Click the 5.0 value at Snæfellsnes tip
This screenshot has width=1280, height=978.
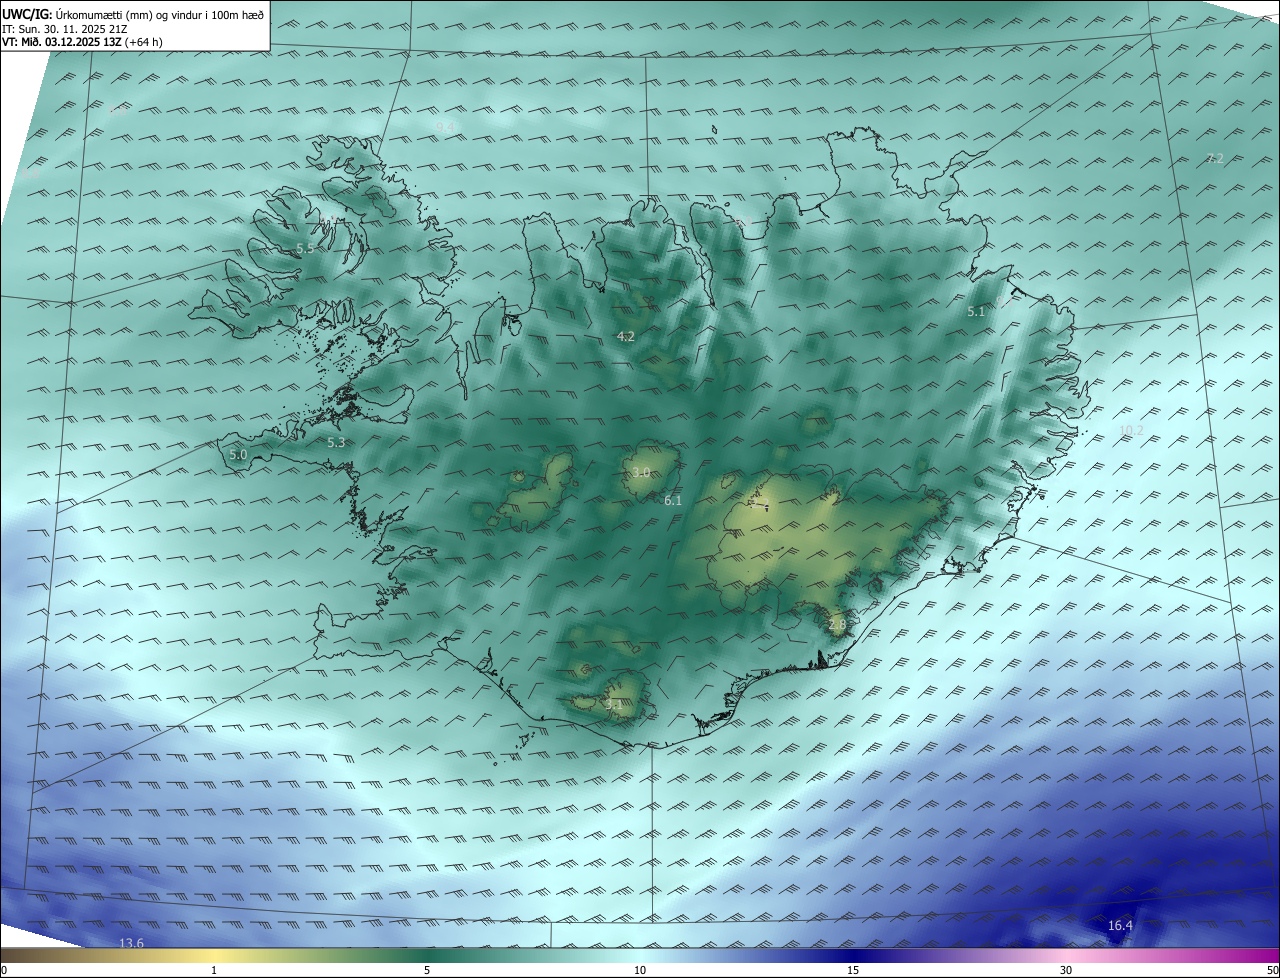238,454
